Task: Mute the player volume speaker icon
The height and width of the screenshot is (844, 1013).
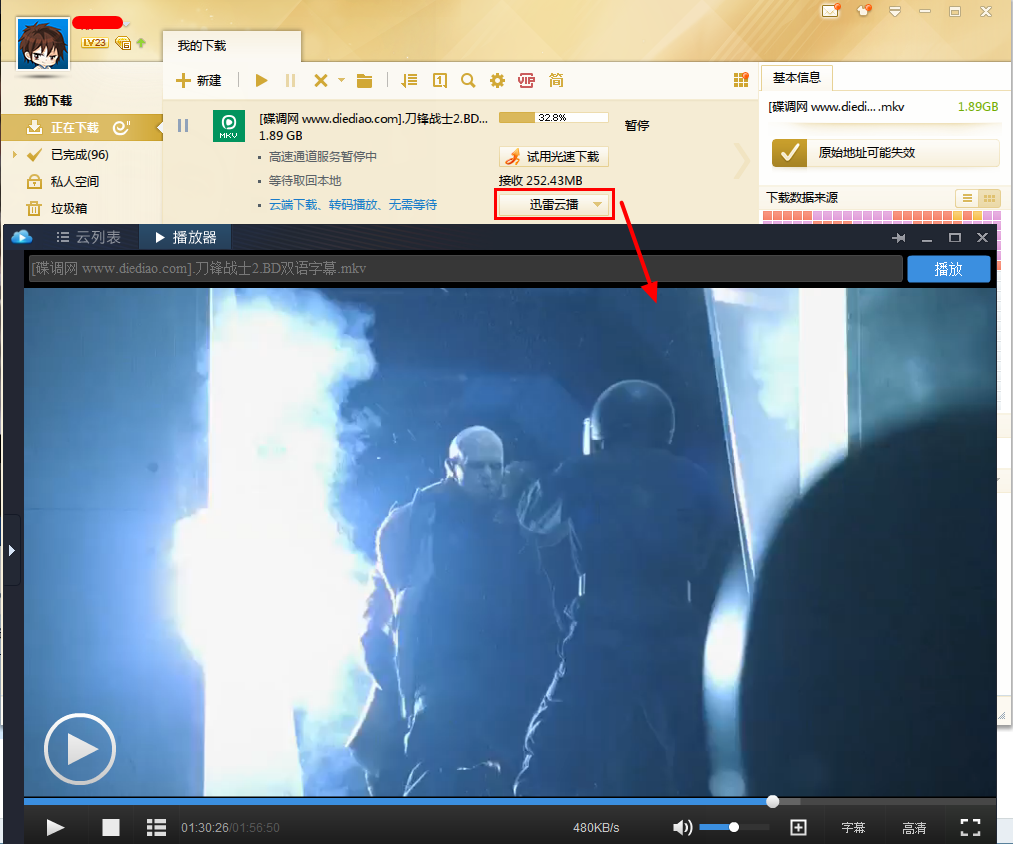Action: pos(682,827)
